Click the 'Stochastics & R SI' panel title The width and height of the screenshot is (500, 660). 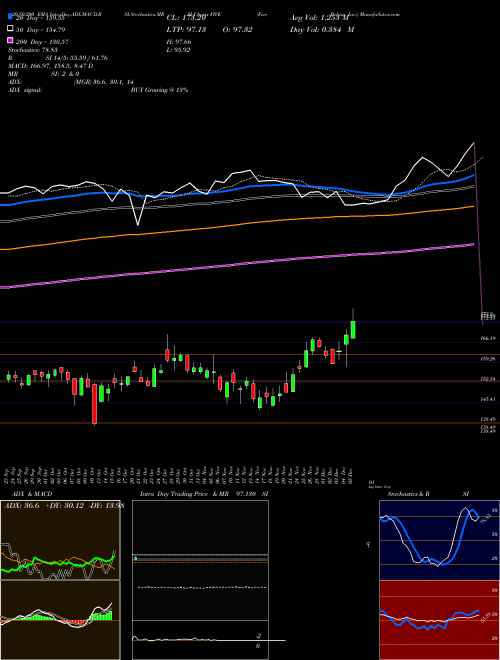point(428,494)
